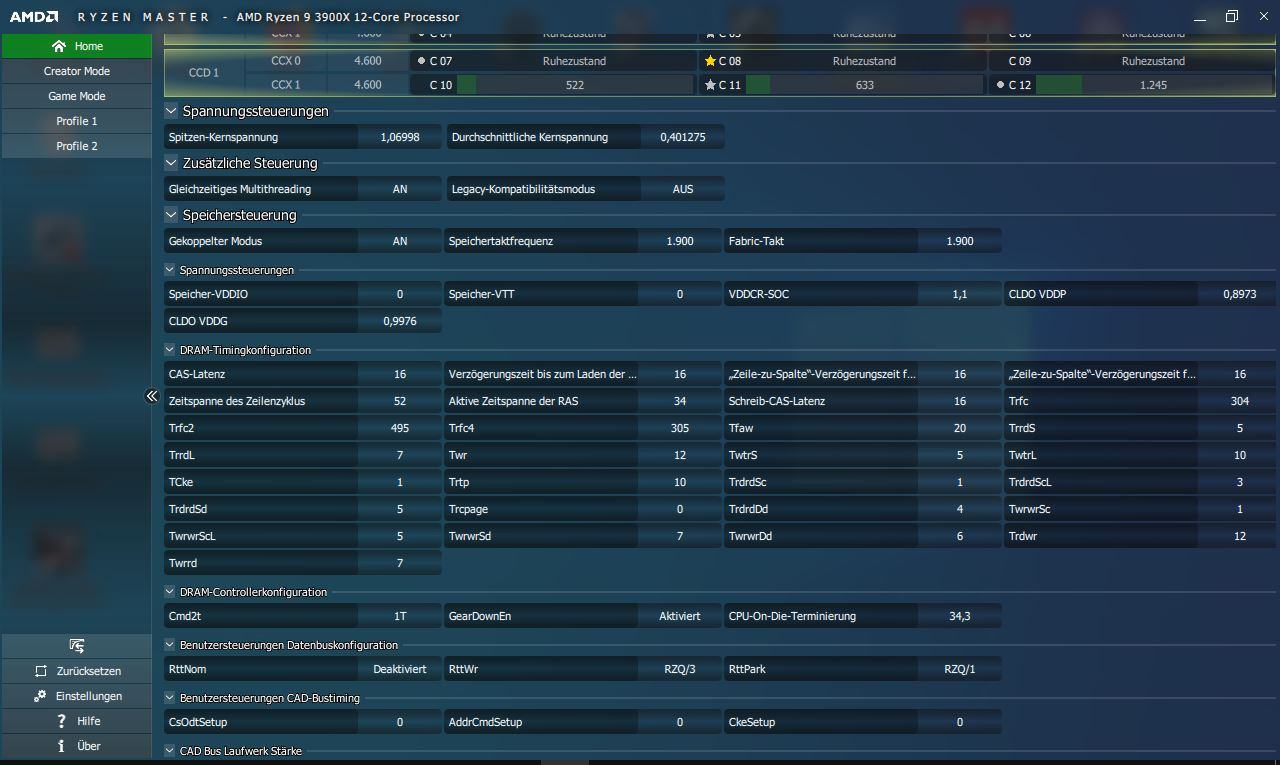The height and width of the screenshot is (765, 1280).
Task: Restore down the Ryzen Master window
Action: 1232,16
